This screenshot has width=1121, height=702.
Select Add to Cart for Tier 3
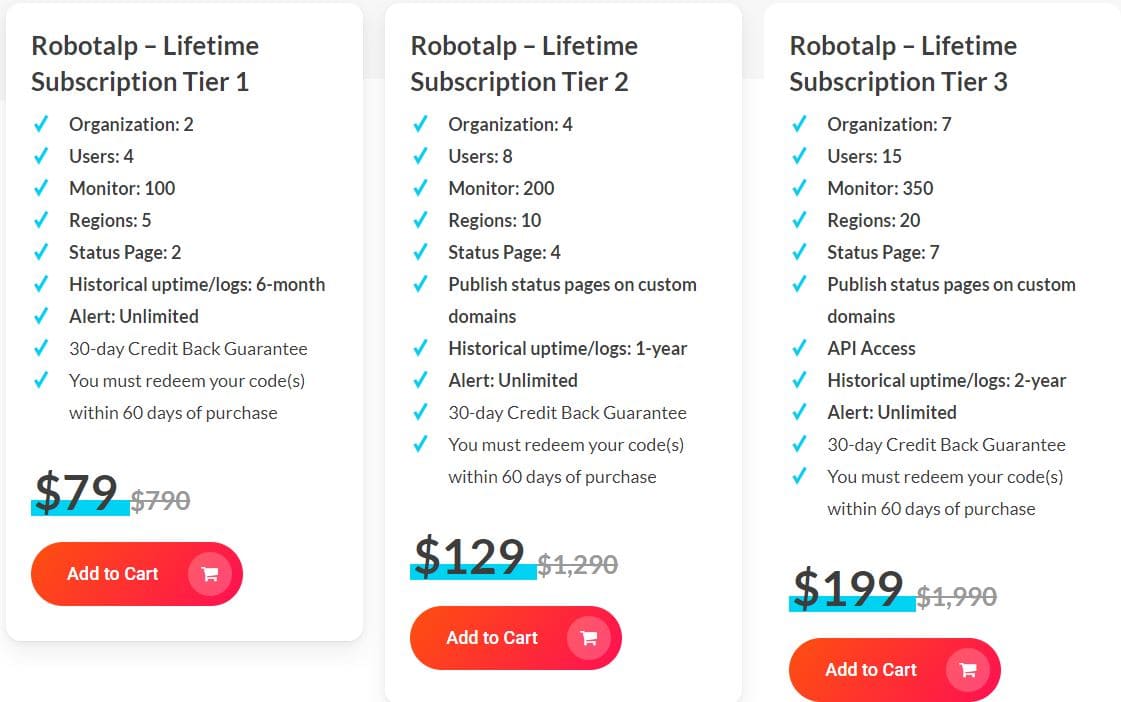(x=869, y=670)
